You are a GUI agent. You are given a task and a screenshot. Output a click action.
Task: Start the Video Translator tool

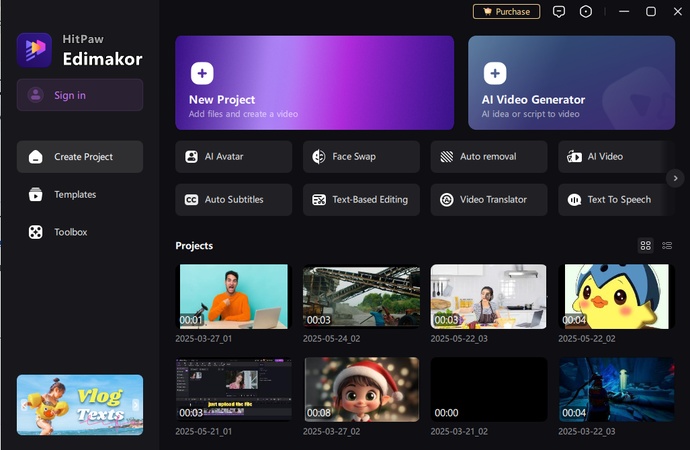click(x=489, y=200)
